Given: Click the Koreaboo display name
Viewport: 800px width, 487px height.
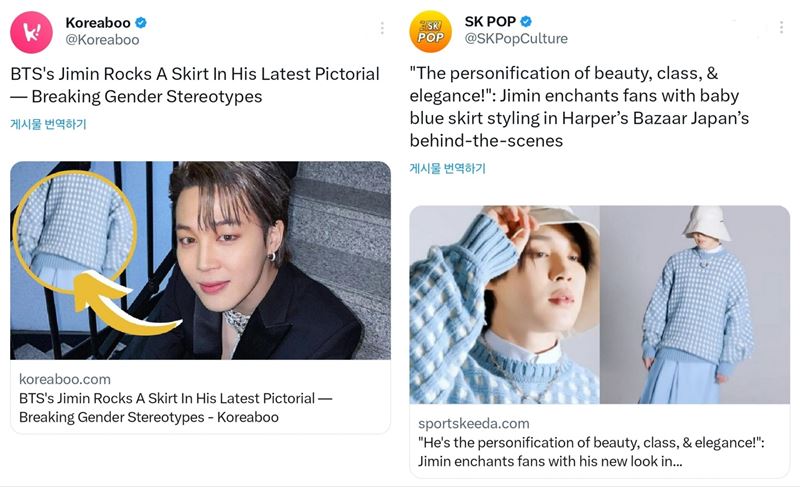Looking at the screenshot, I should tap(98, 22).
